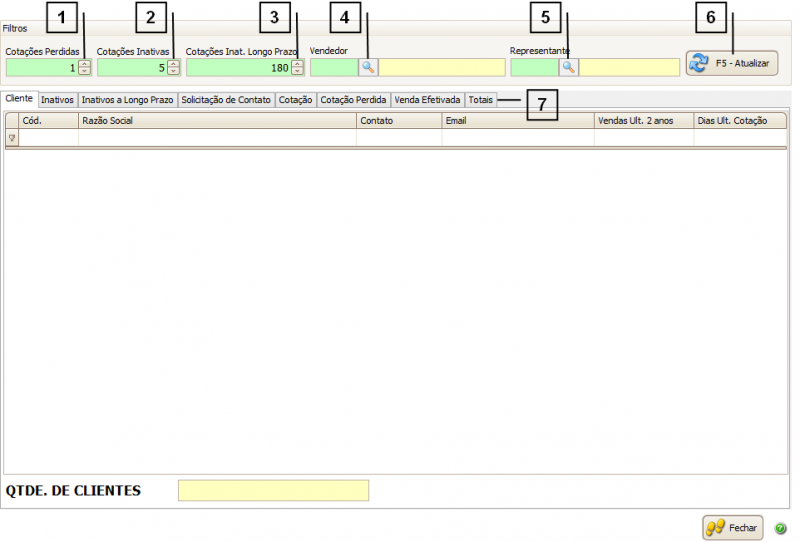800x542 pixels.
Task: Click the Representante code input field
Action: point(534,67)
